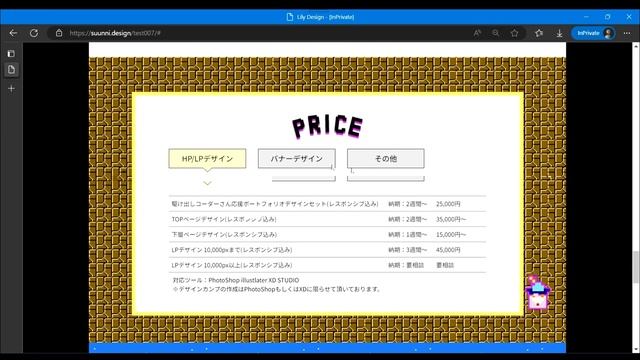Open the downloads icon
Image resolution: width=640 pixels, height=360 pixels.
tap(559, 33)
